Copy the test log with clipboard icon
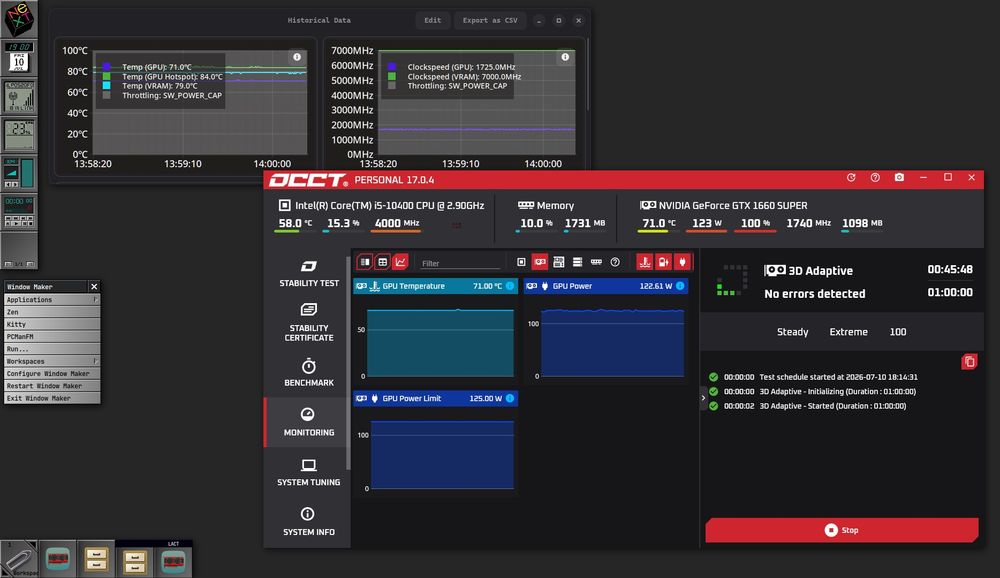The width and height of the screenshot is (1000, 578). click(969, 362)
